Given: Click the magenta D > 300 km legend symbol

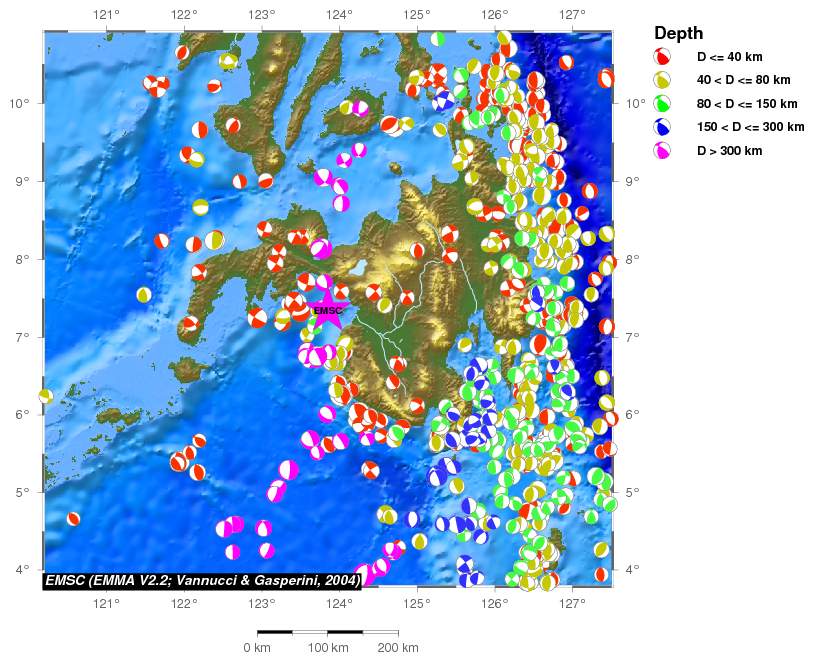Looking at the screenshot, I should 662,151.
